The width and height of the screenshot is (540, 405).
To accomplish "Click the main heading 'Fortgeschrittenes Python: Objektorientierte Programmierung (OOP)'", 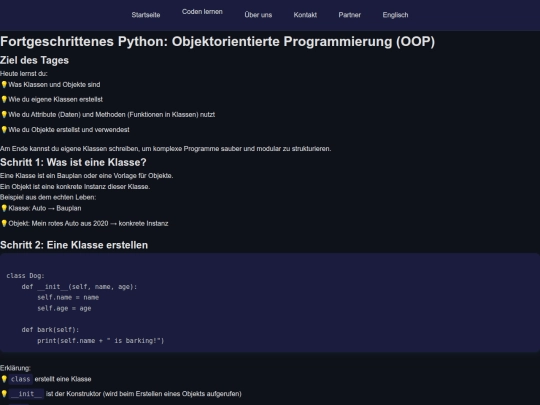I will pyautogui.click(x=217, y=41).
